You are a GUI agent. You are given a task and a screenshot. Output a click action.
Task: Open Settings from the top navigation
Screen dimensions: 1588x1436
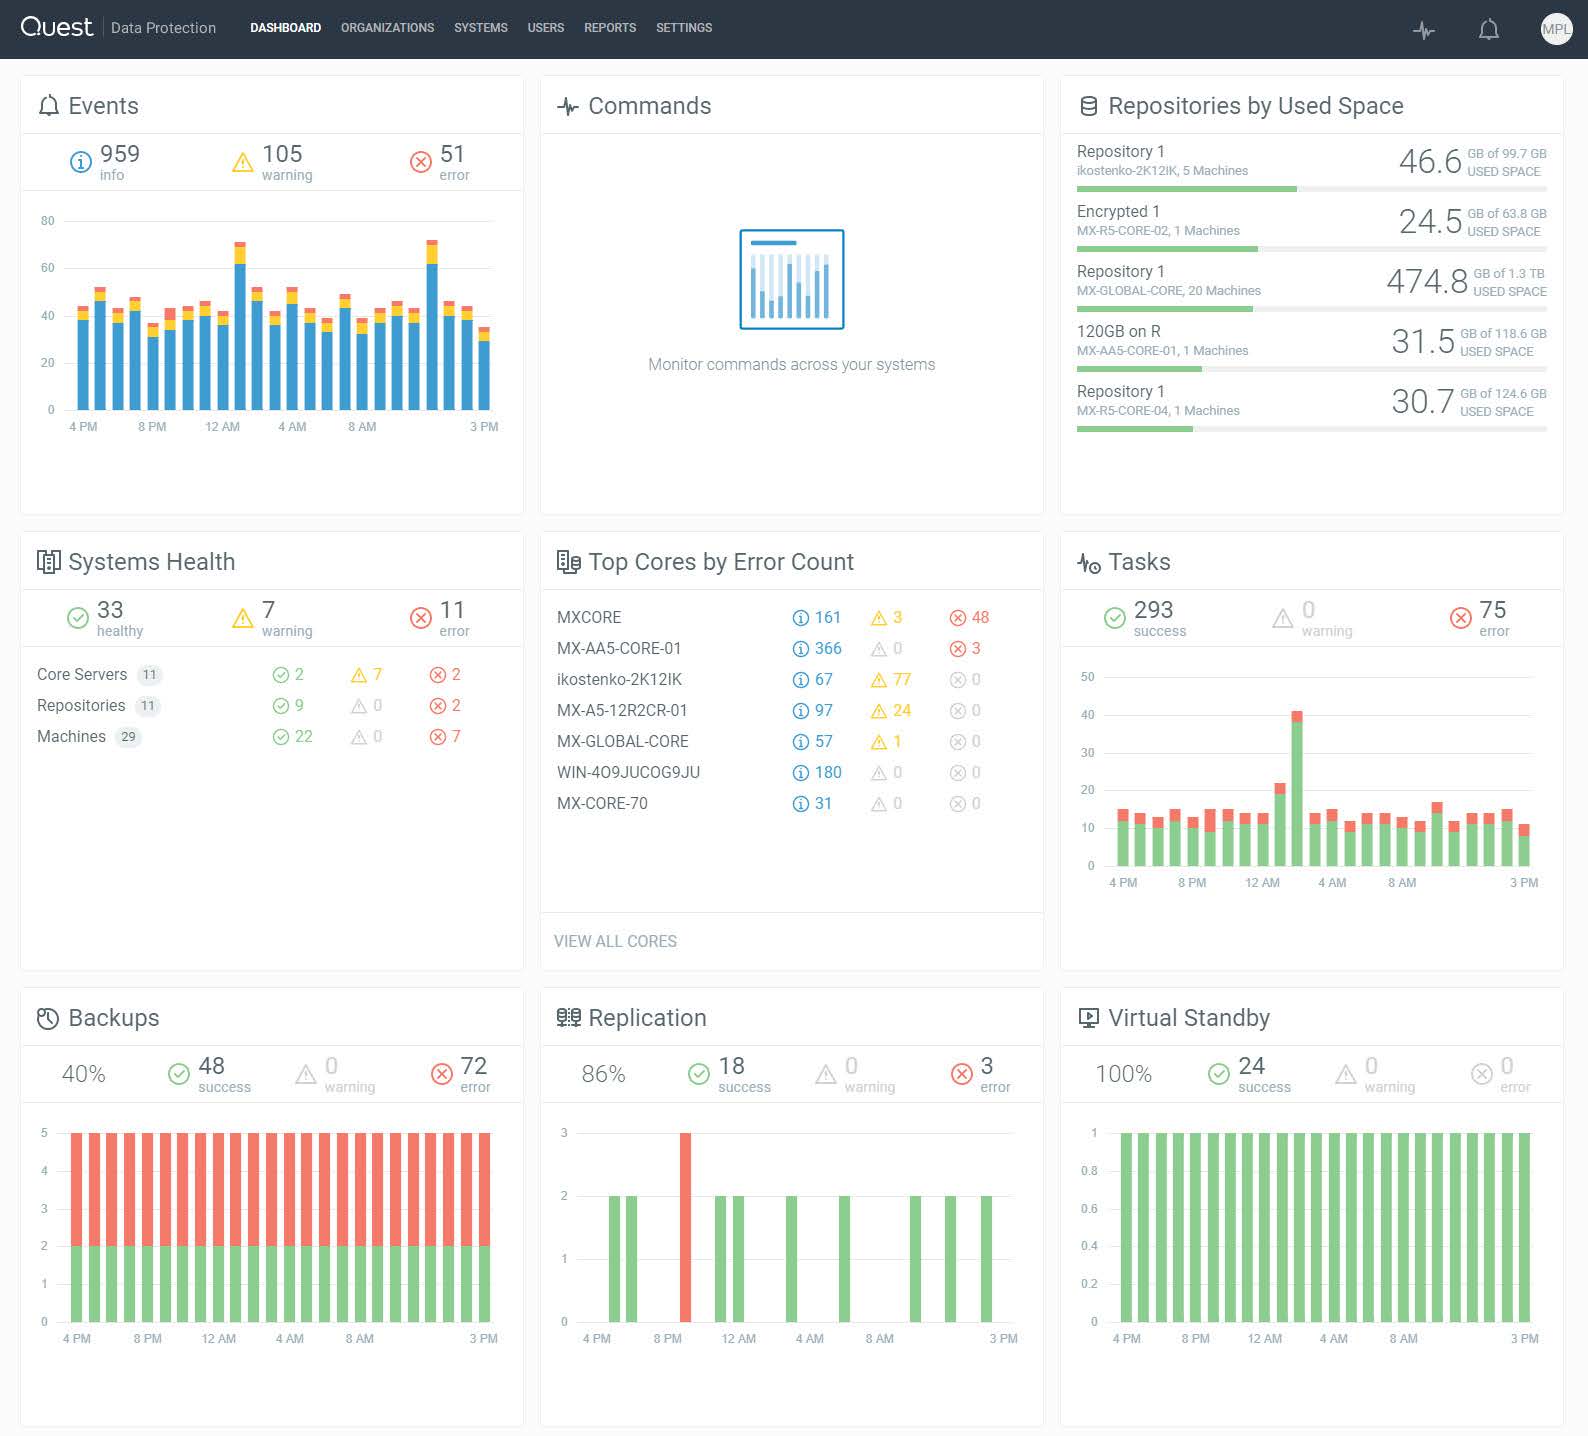pyautogui.click(x=684, y=28)
